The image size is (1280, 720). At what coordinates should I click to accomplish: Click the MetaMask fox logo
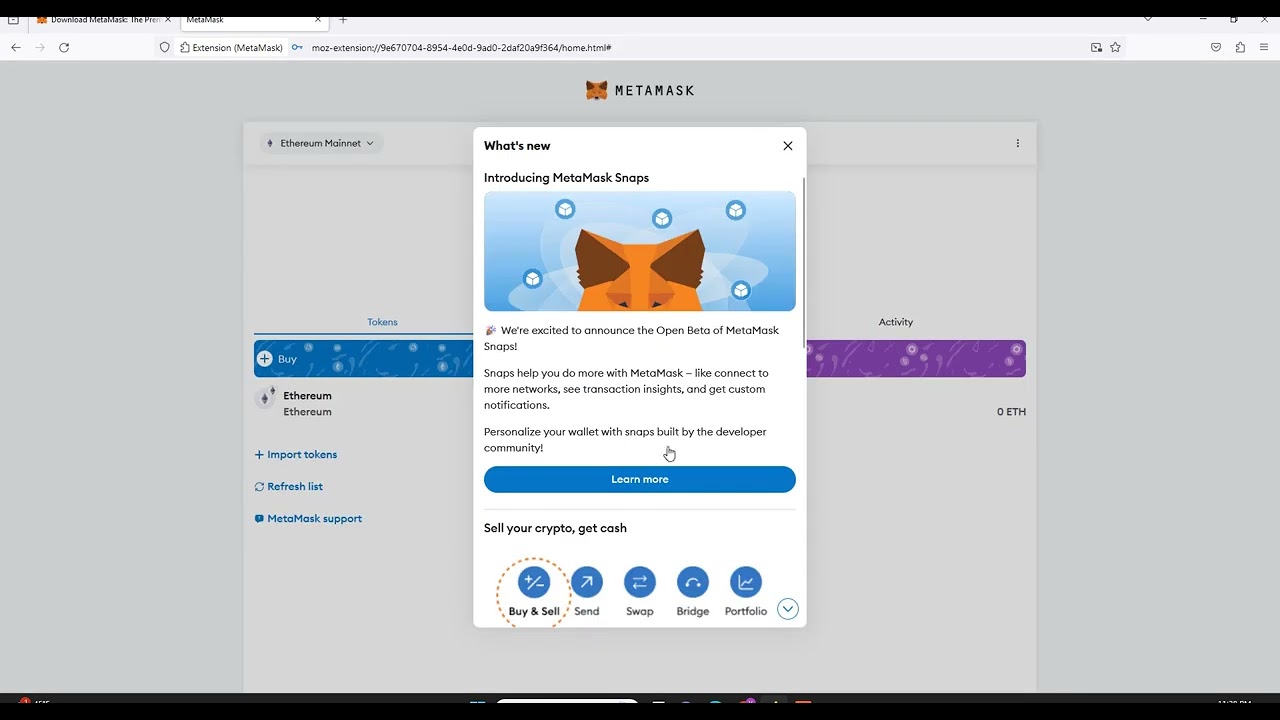597,90
